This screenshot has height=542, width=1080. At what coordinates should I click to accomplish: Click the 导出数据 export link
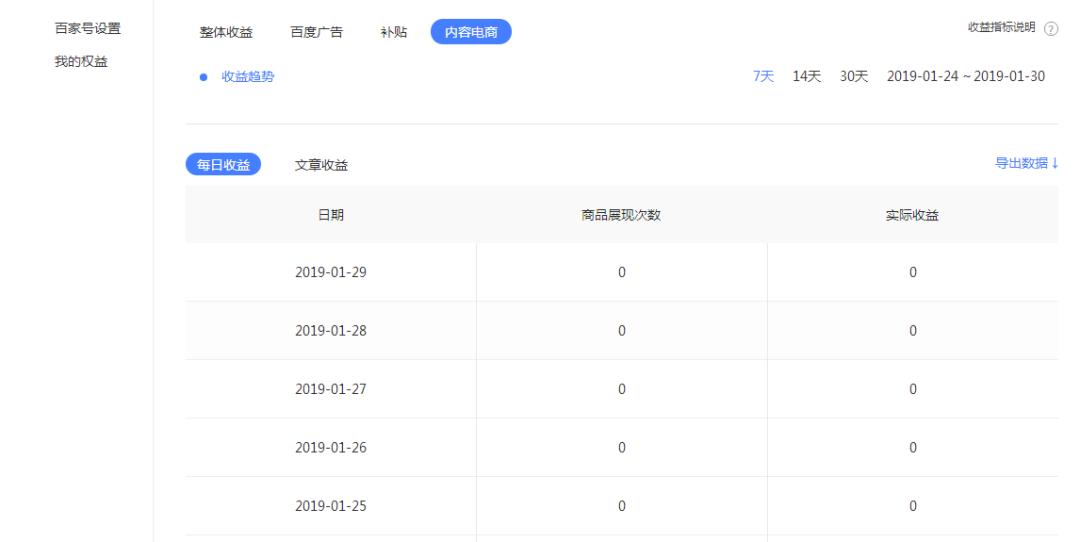coord(1026,163)
